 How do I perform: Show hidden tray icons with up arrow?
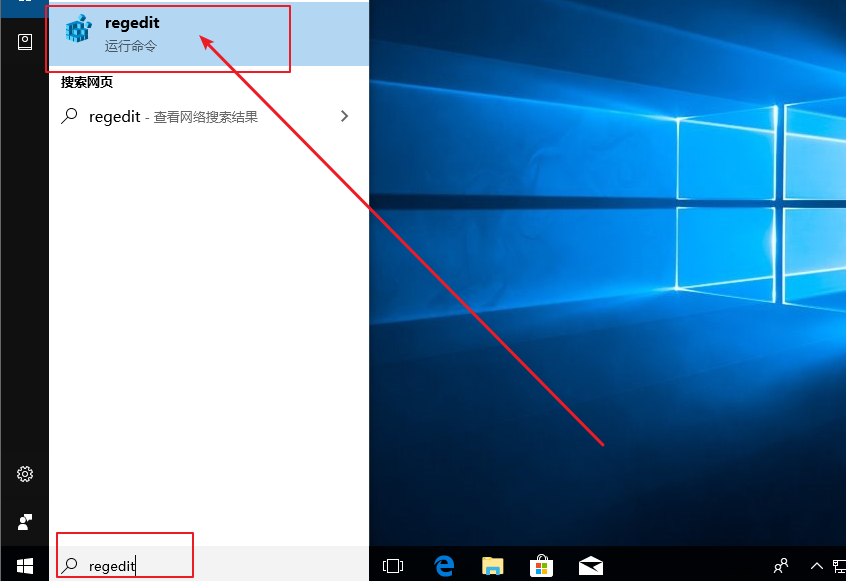tap(816, 565)
